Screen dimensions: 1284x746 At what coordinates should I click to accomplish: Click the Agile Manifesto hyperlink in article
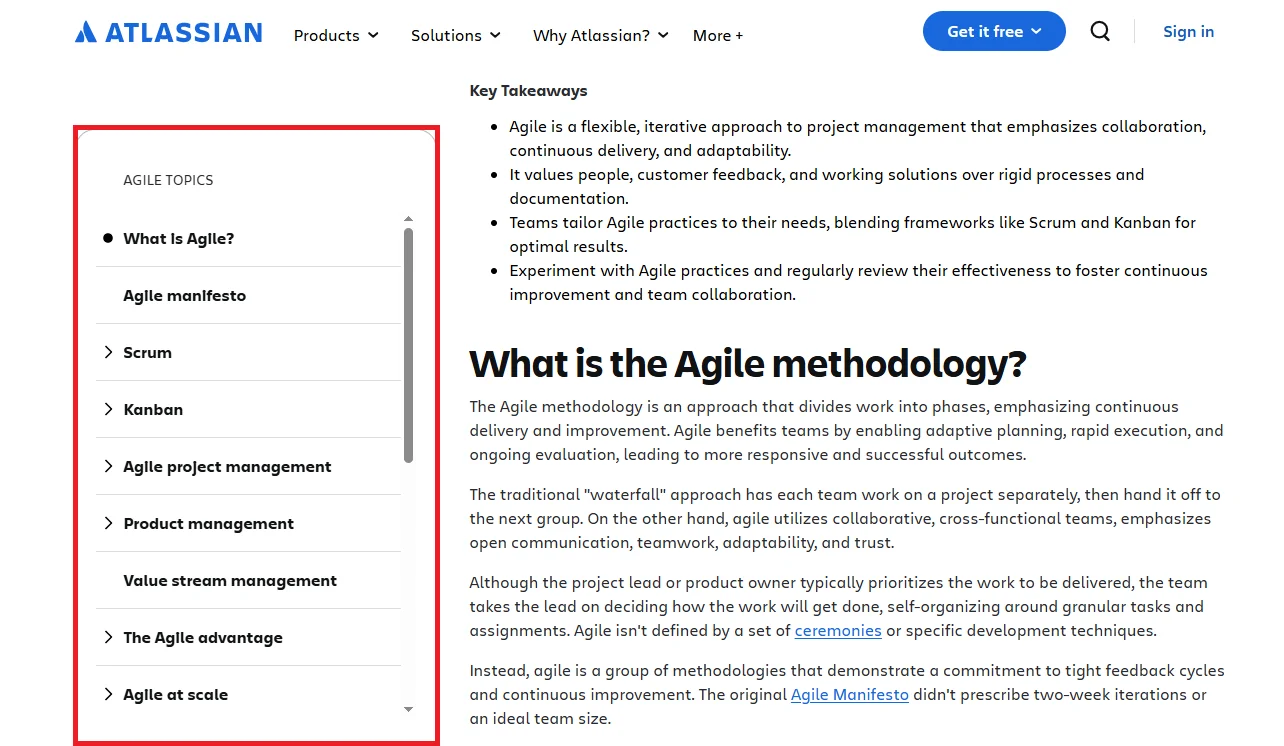pos(850,695)
